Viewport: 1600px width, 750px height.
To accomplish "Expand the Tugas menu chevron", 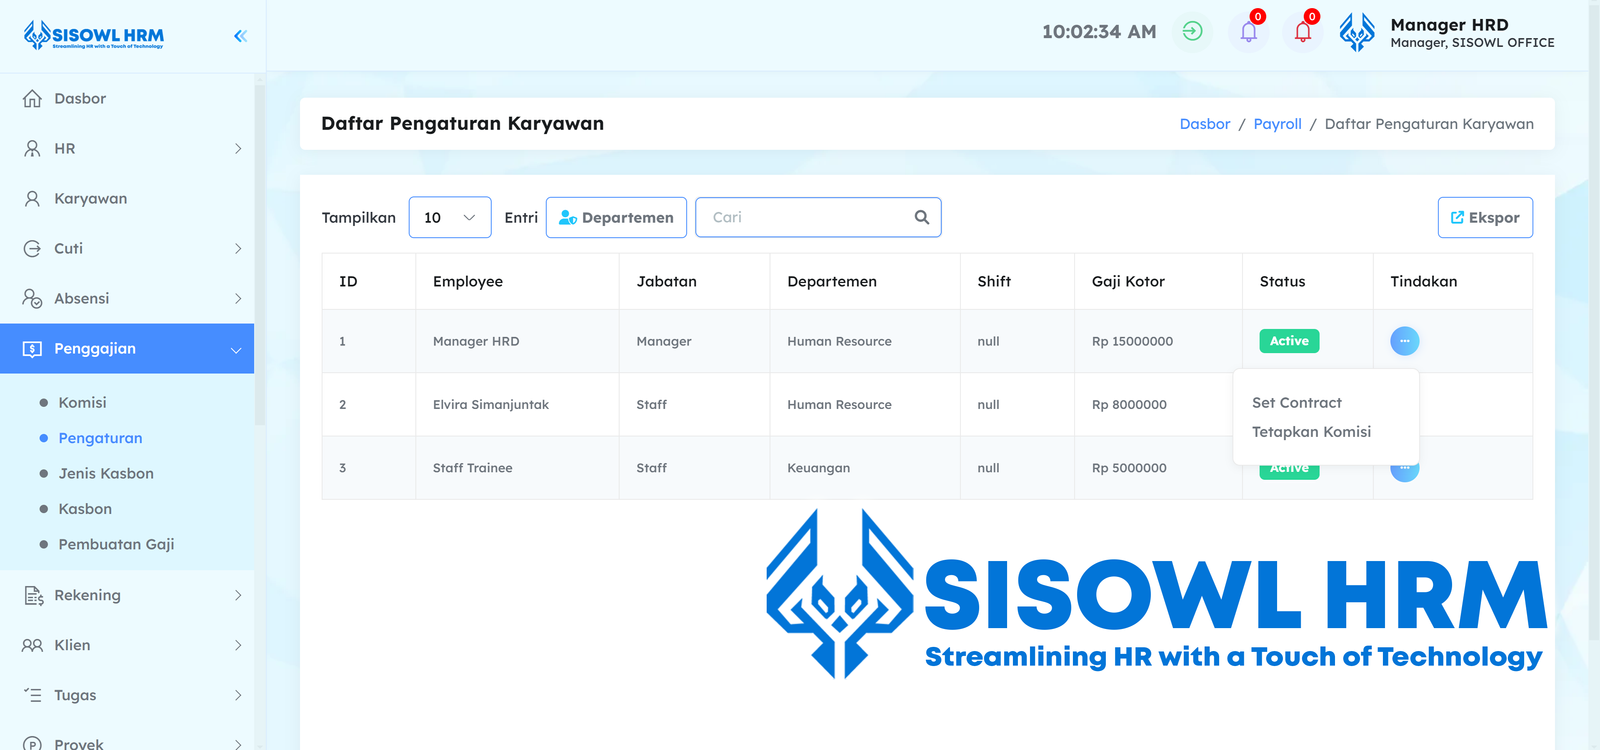I will click(x=238, y=695).
